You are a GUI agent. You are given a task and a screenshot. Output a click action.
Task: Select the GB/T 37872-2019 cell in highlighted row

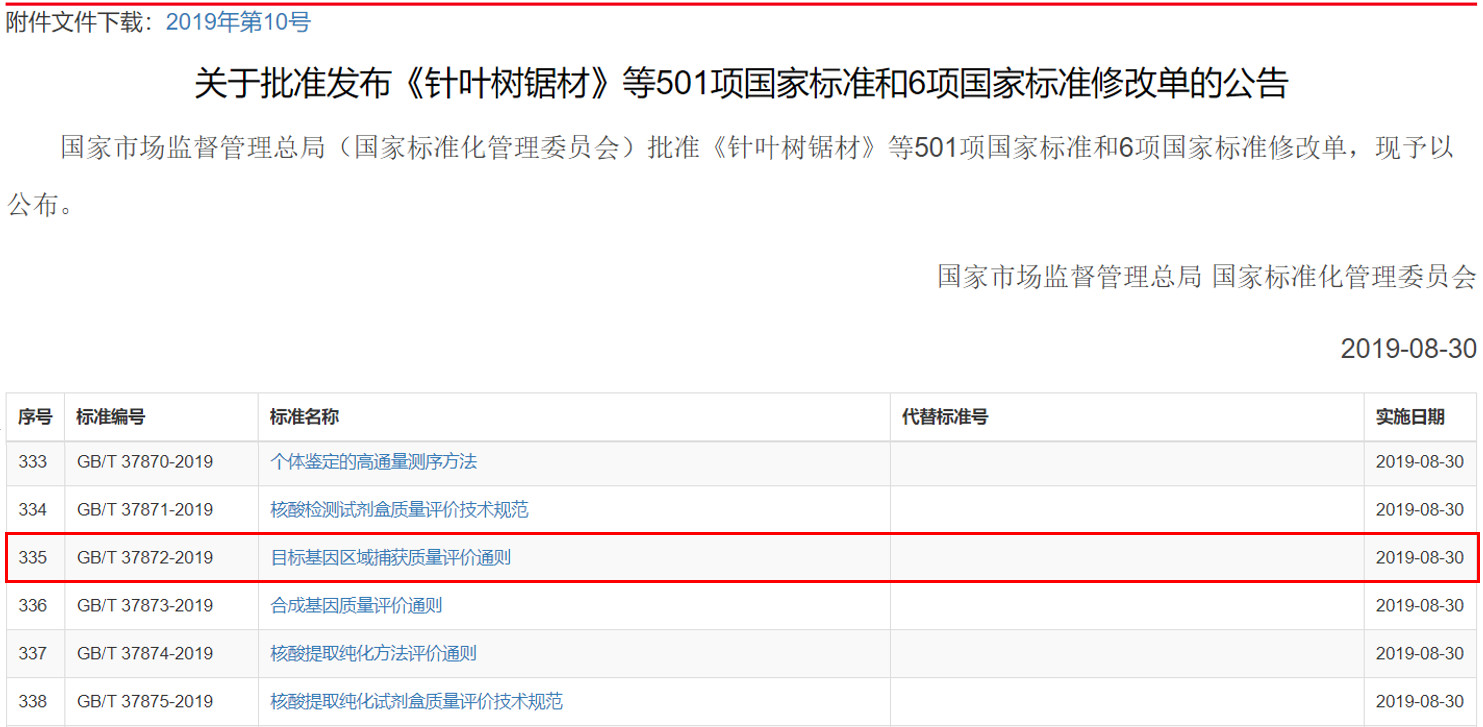[x=145, y=558]
